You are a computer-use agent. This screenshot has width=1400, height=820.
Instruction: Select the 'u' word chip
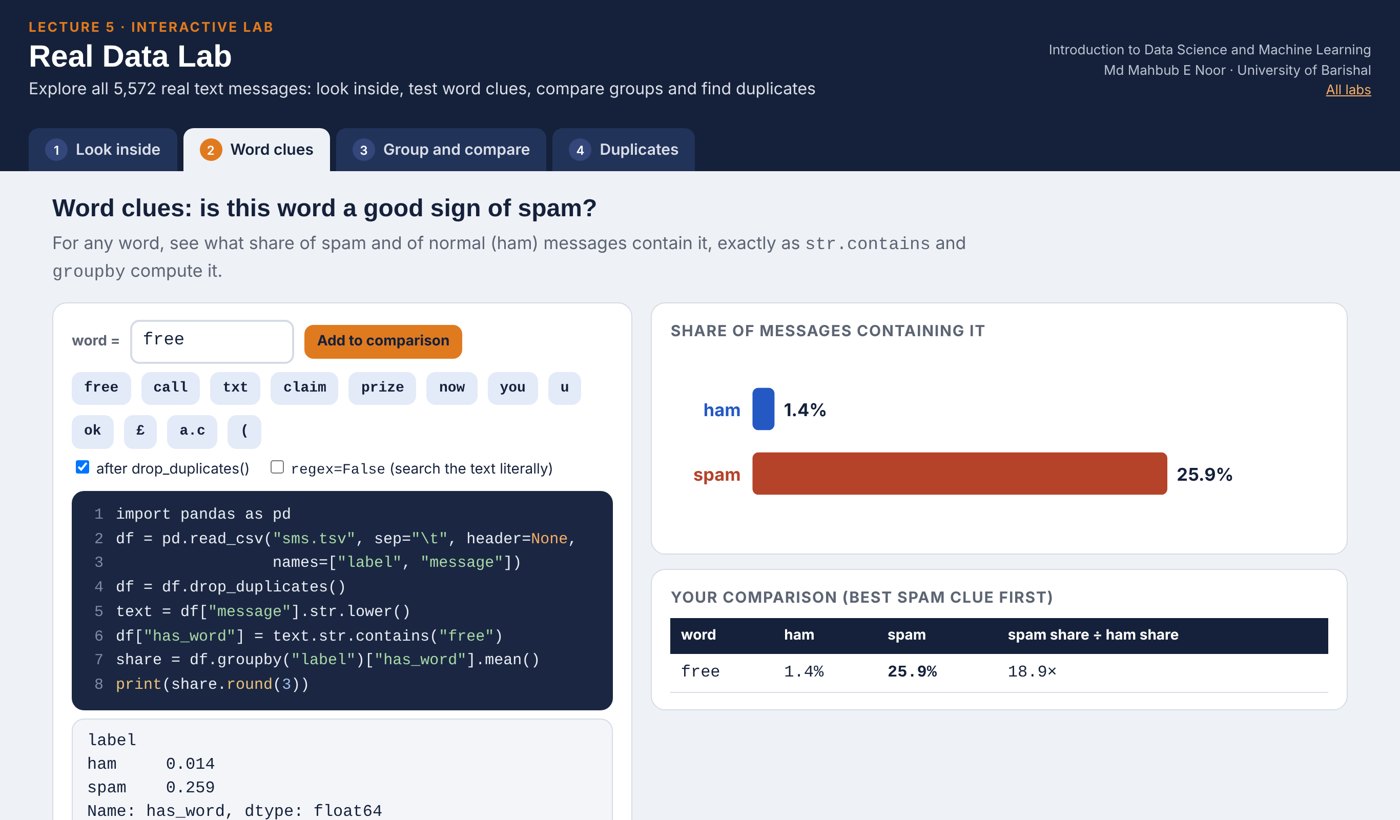click(x=564, y=388)
